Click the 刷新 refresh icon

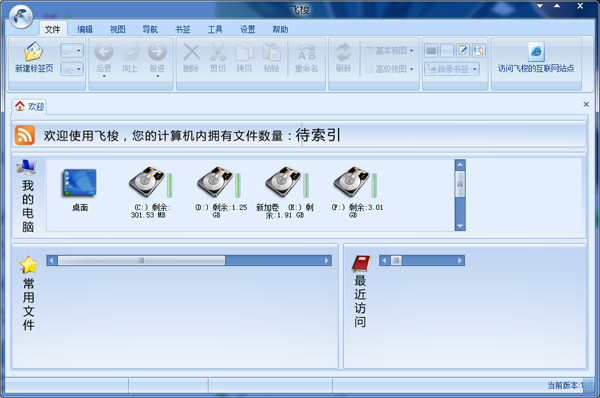click(x=343, y=52)
